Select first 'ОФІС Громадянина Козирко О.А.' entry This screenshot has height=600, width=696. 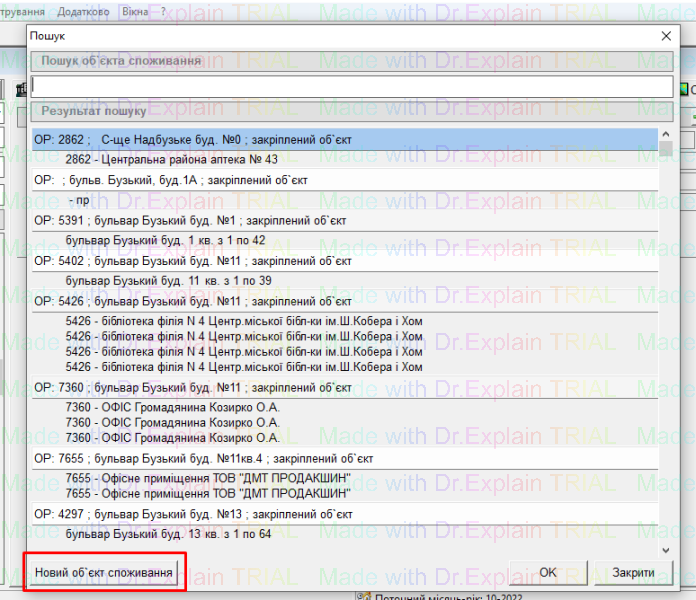(173, 408)
